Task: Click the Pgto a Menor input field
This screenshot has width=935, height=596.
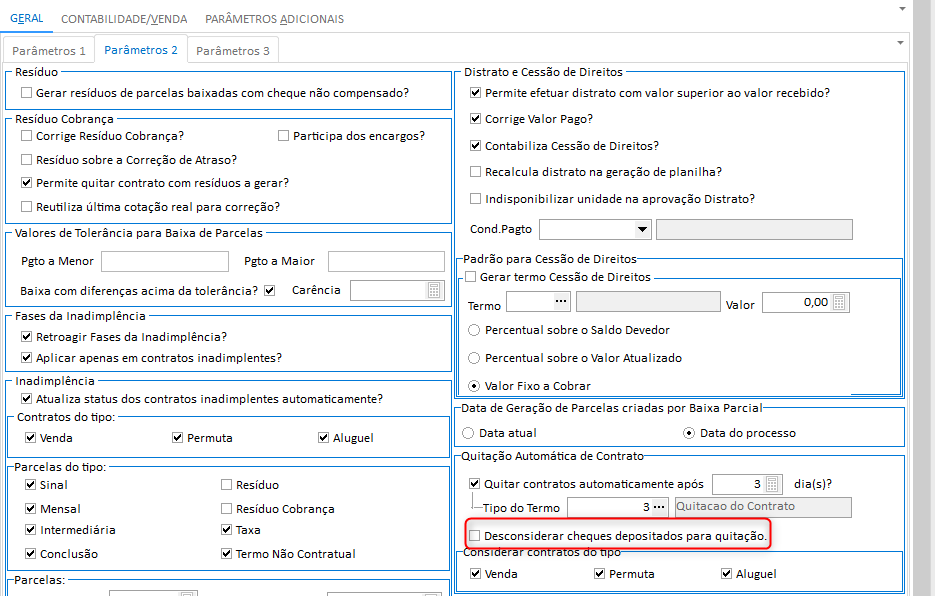Action: pyautogui.click(x=165, y=262)
